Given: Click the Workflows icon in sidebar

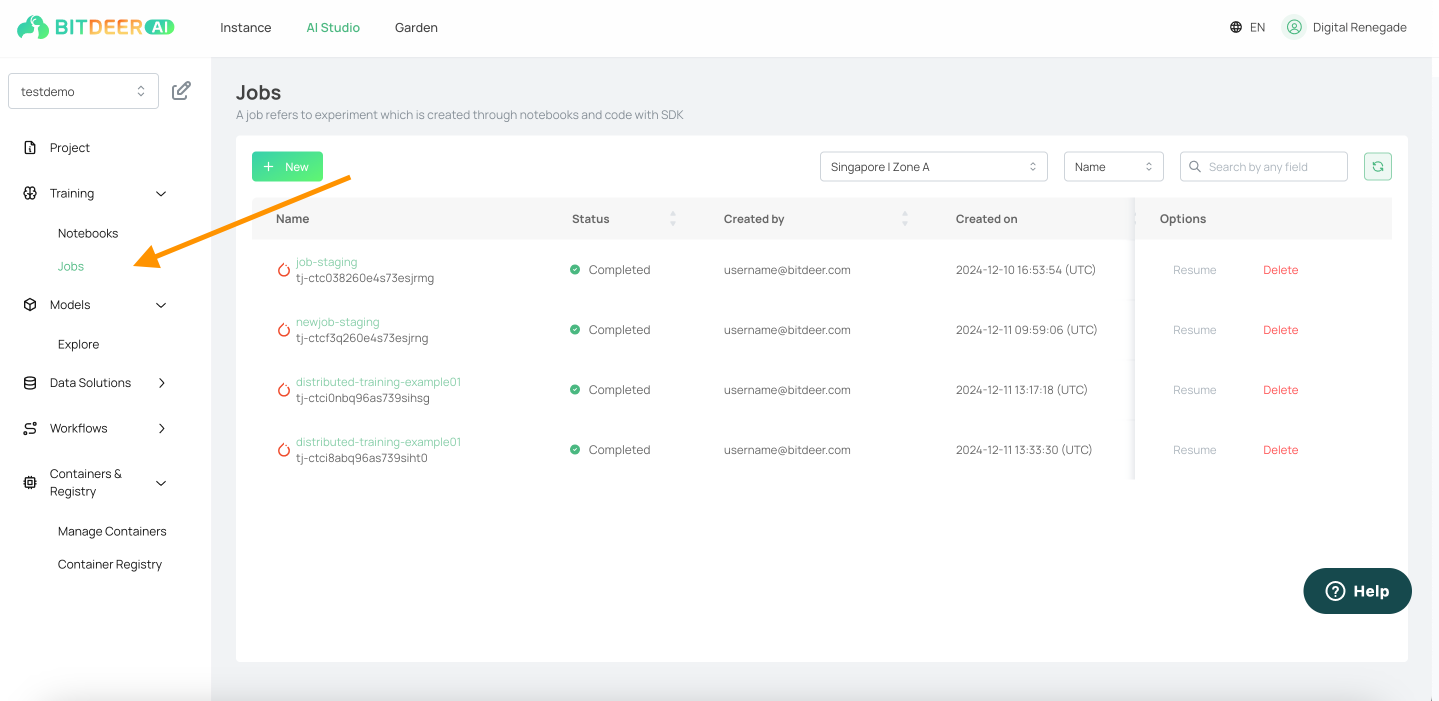Looking at the screenshot, I should [x=30, y=428].
